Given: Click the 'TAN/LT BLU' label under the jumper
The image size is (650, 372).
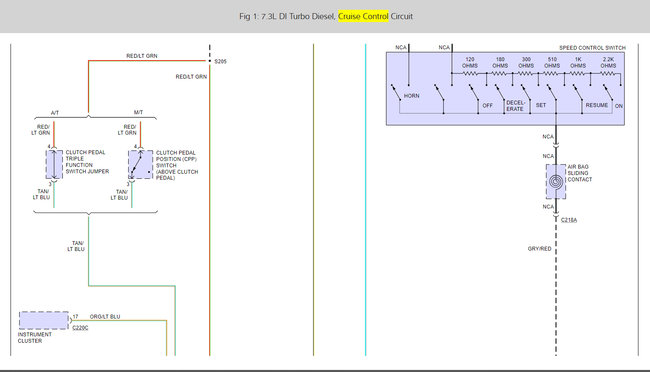Looking at the screenshot, I should click(41, 195).
